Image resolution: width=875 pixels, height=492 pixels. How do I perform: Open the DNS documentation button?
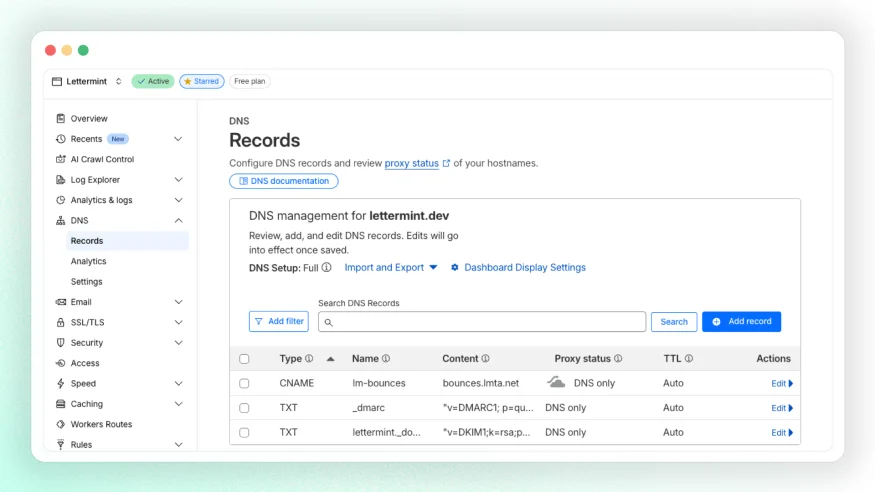(x=283, y=181)
